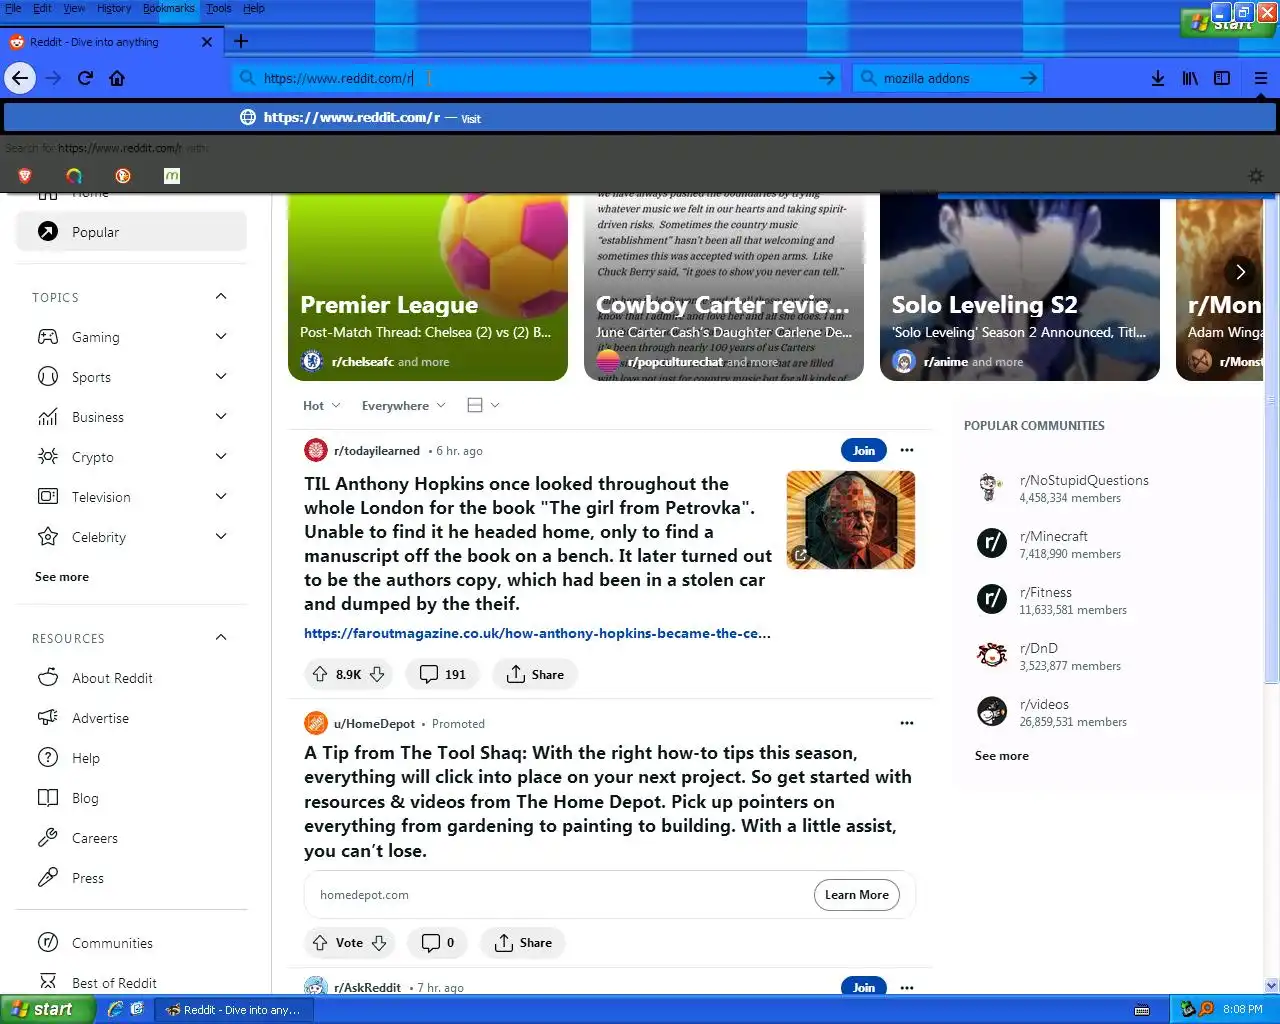Close the Reddit tab
The image size is (1280, 1024).
pyautogui.click(x=207, y=42)
